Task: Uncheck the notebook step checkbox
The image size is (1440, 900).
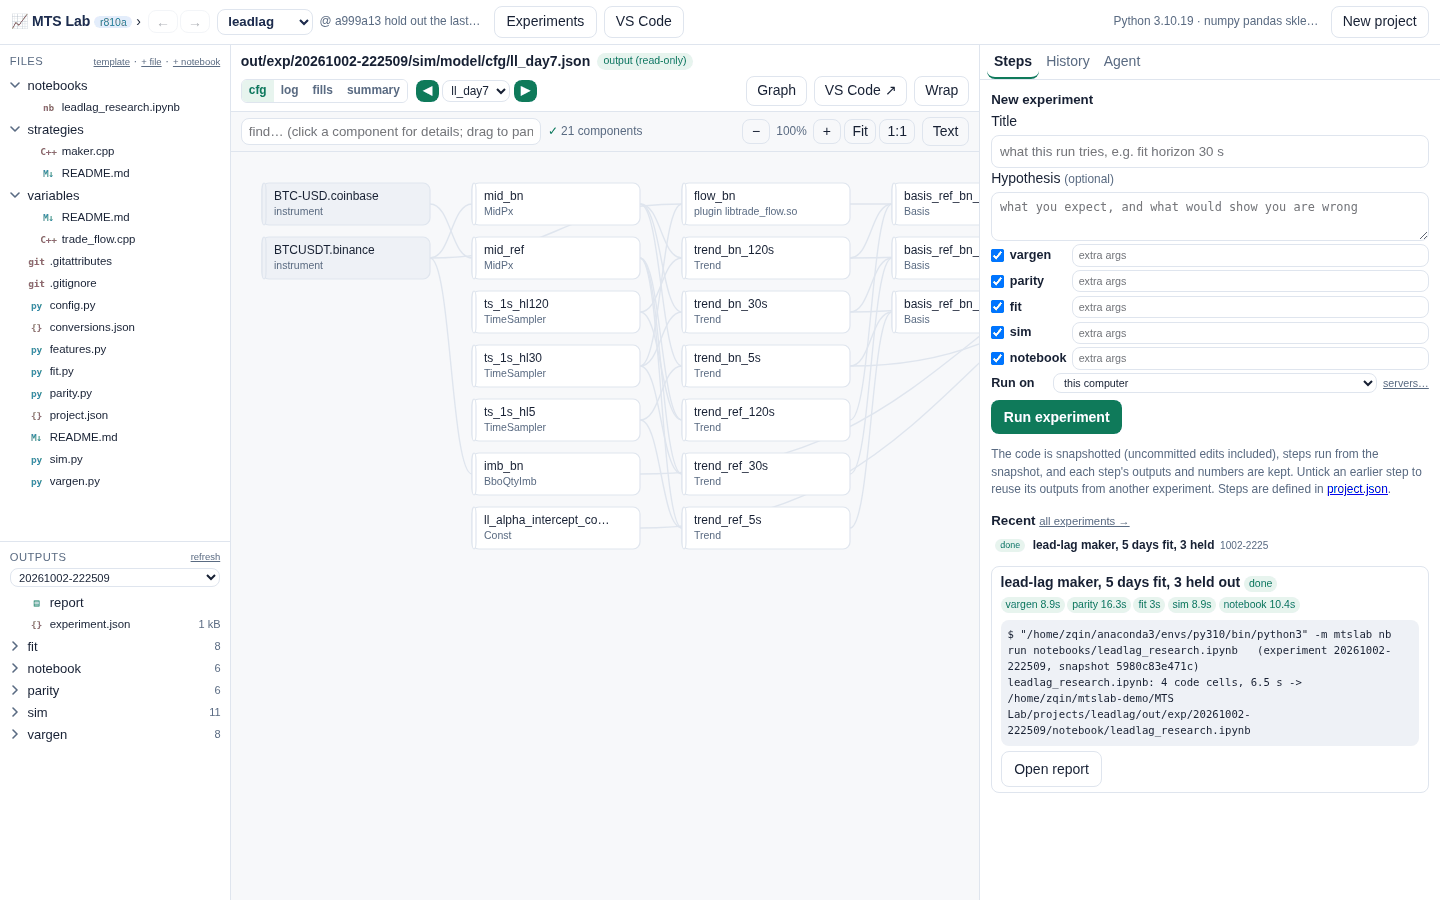Action: (x=997, y=358)
